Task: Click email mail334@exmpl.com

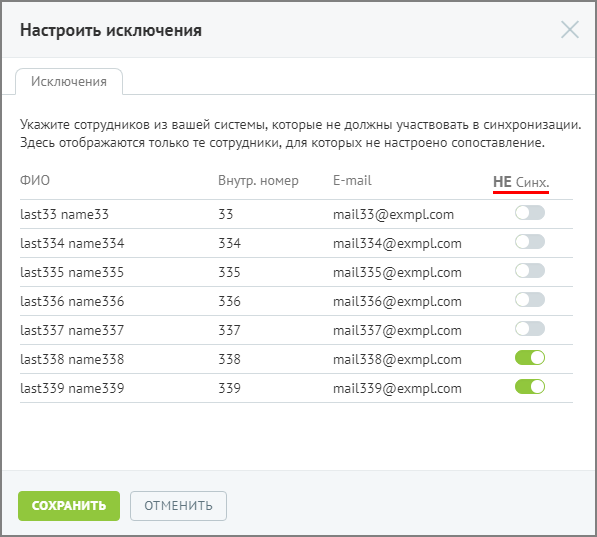Action: point(397,243)
